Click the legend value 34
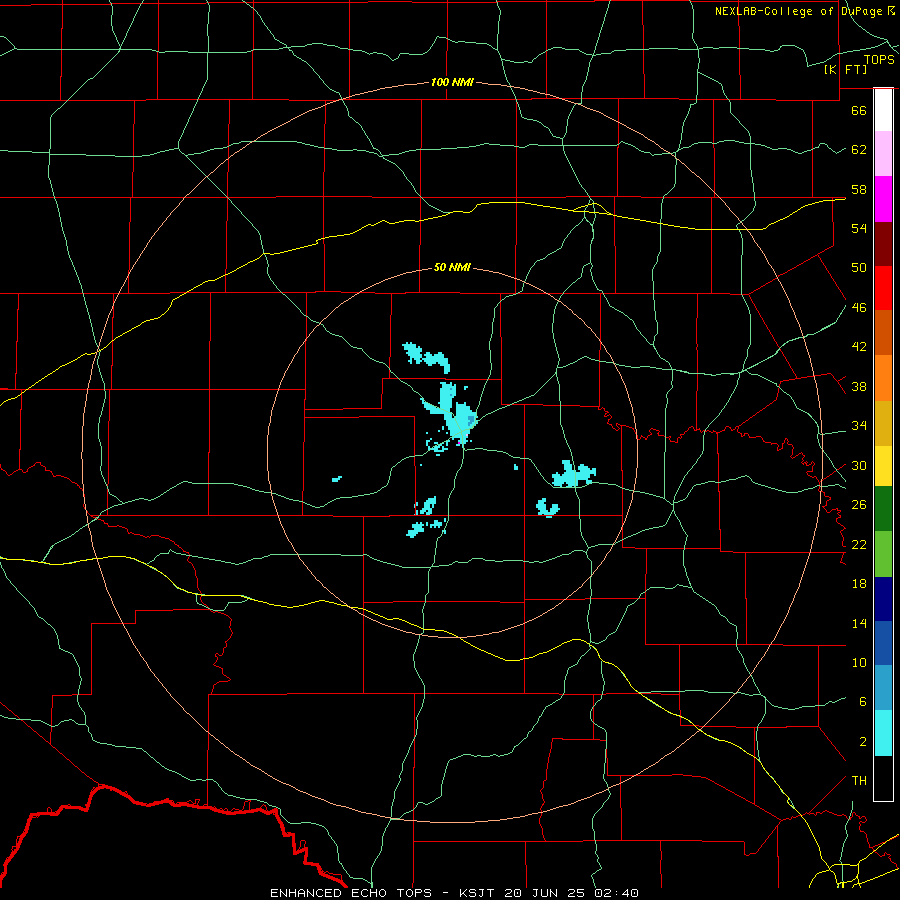900x900 pixels. coord(859,426)
